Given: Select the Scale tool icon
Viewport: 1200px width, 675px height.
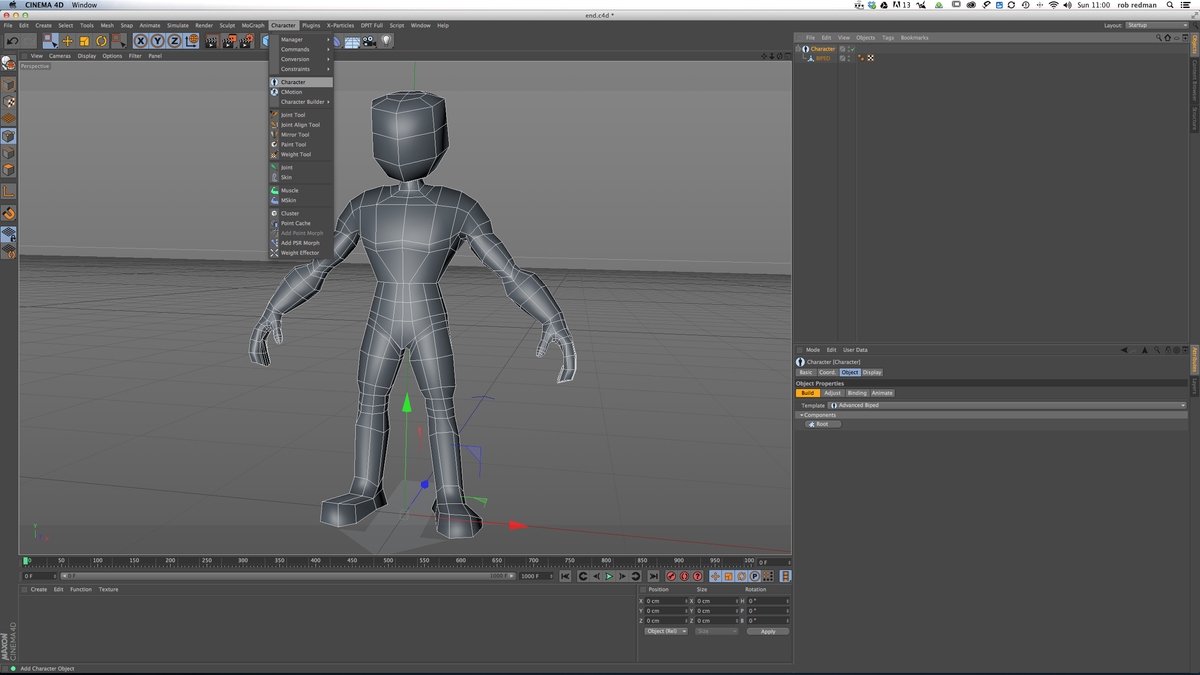Looking at the screenshot, I should click(84, 40).
